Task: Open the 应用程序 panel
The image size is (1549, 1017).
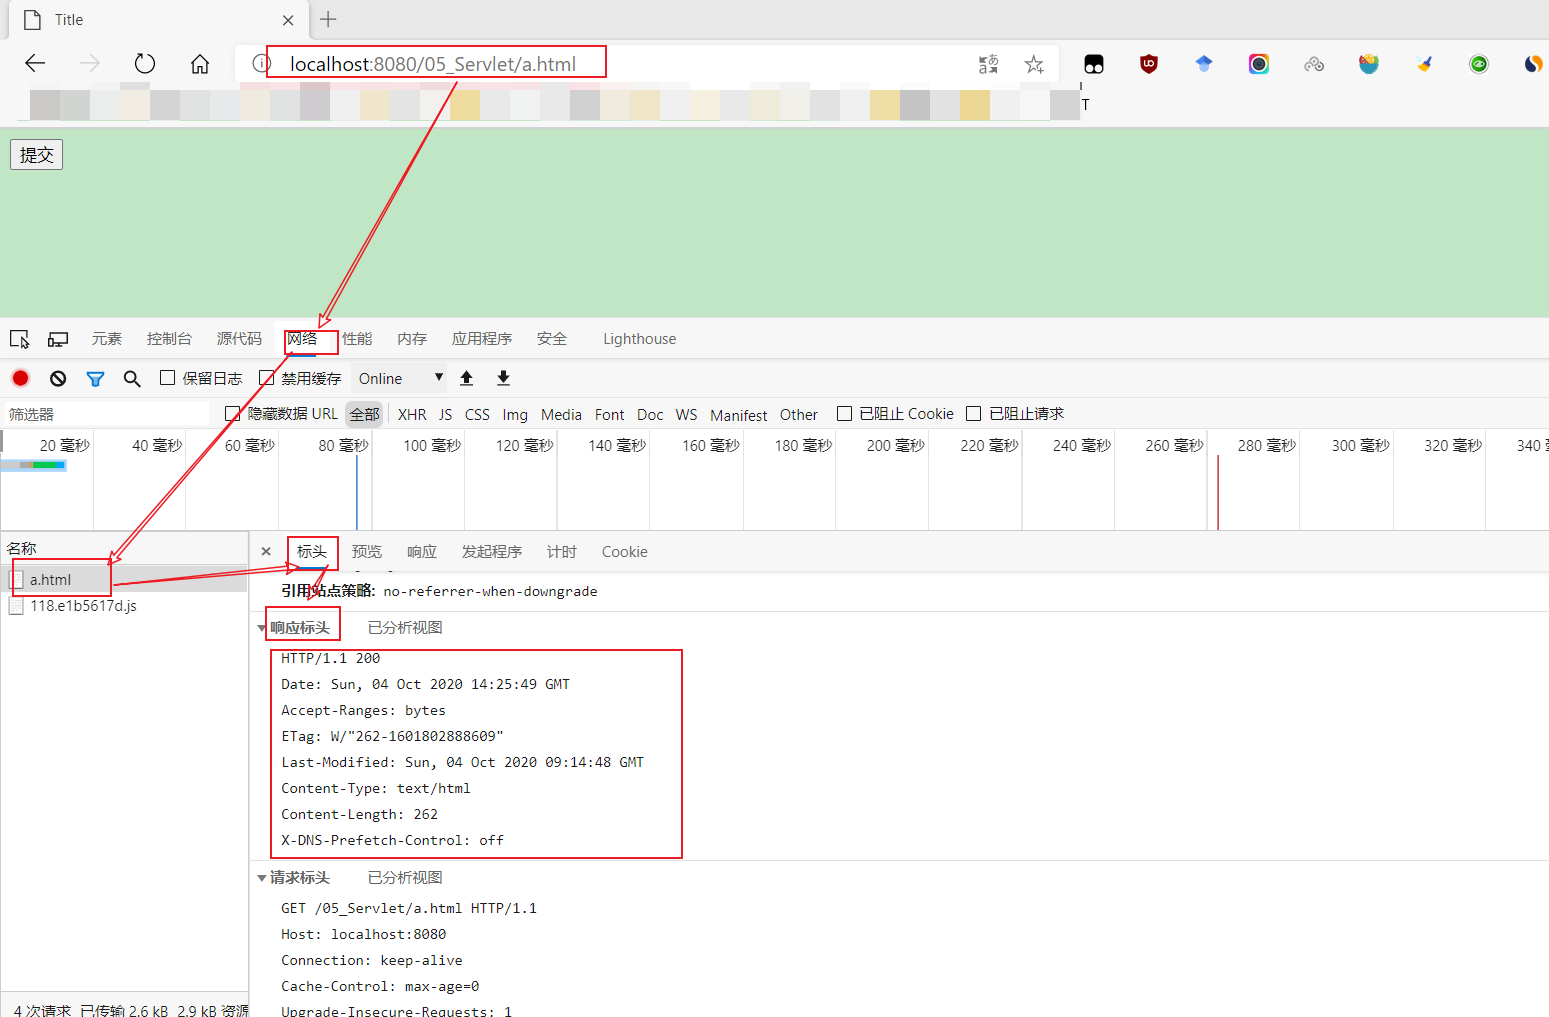Action: (482, 339)
